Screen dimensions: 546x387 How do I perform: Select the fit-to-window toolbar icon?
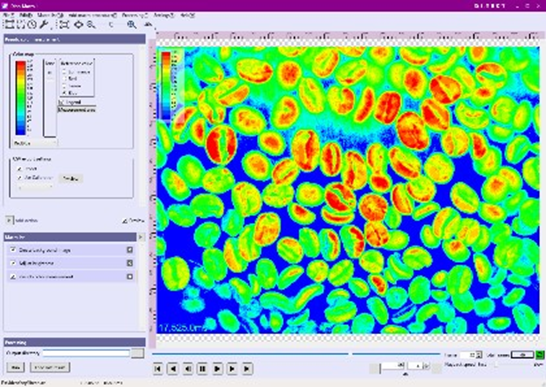pos(64,24)
